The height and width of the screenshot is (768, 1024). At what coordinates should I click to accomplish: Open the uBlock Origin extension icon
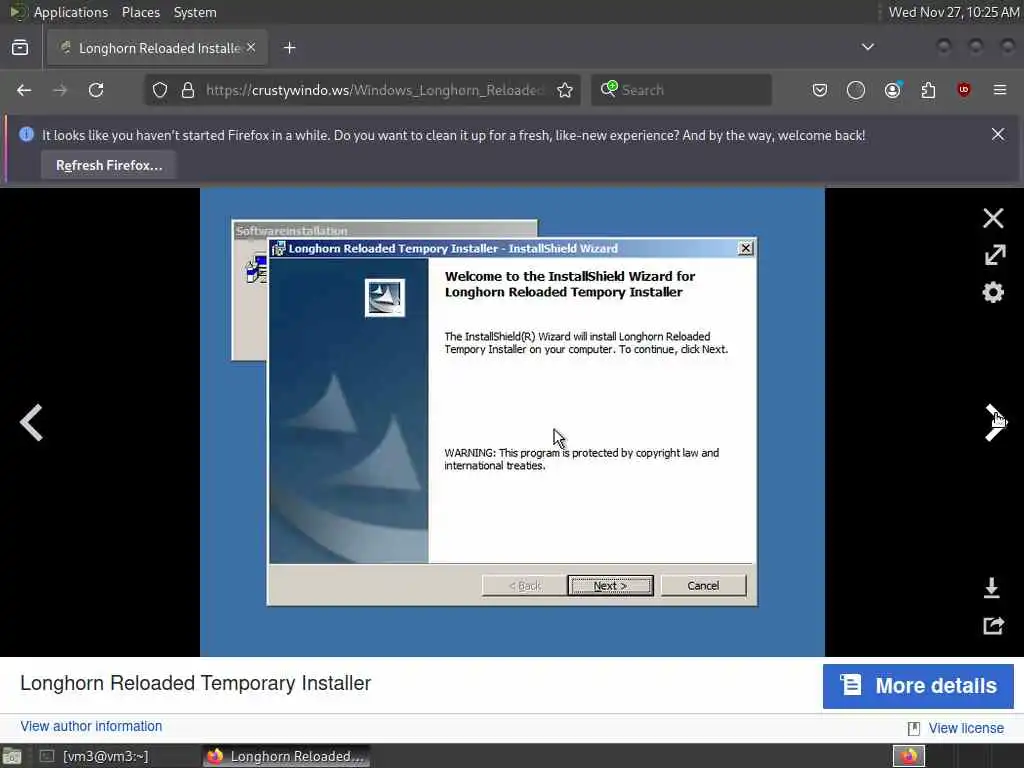[964, 90]
